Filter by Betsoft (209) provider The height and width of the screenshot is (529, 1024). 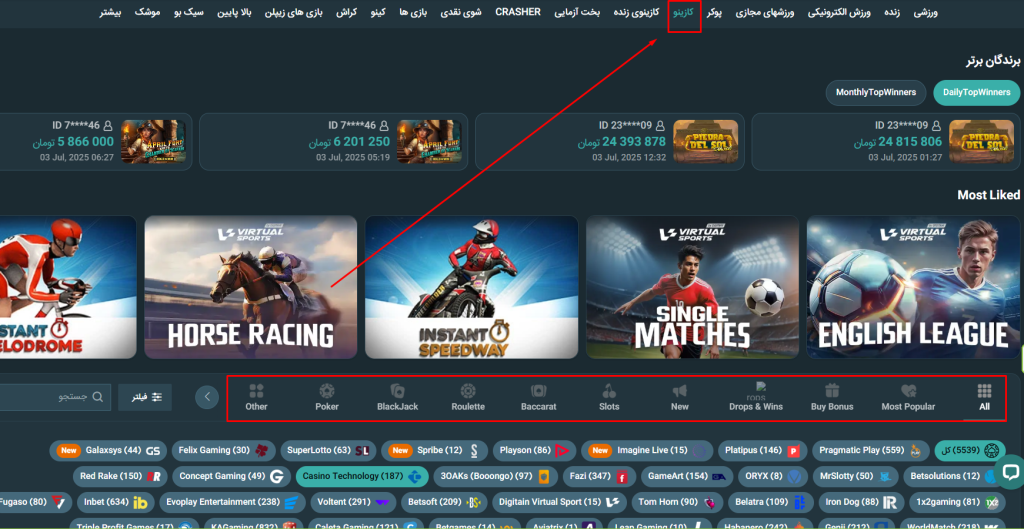tap(443, 503)
